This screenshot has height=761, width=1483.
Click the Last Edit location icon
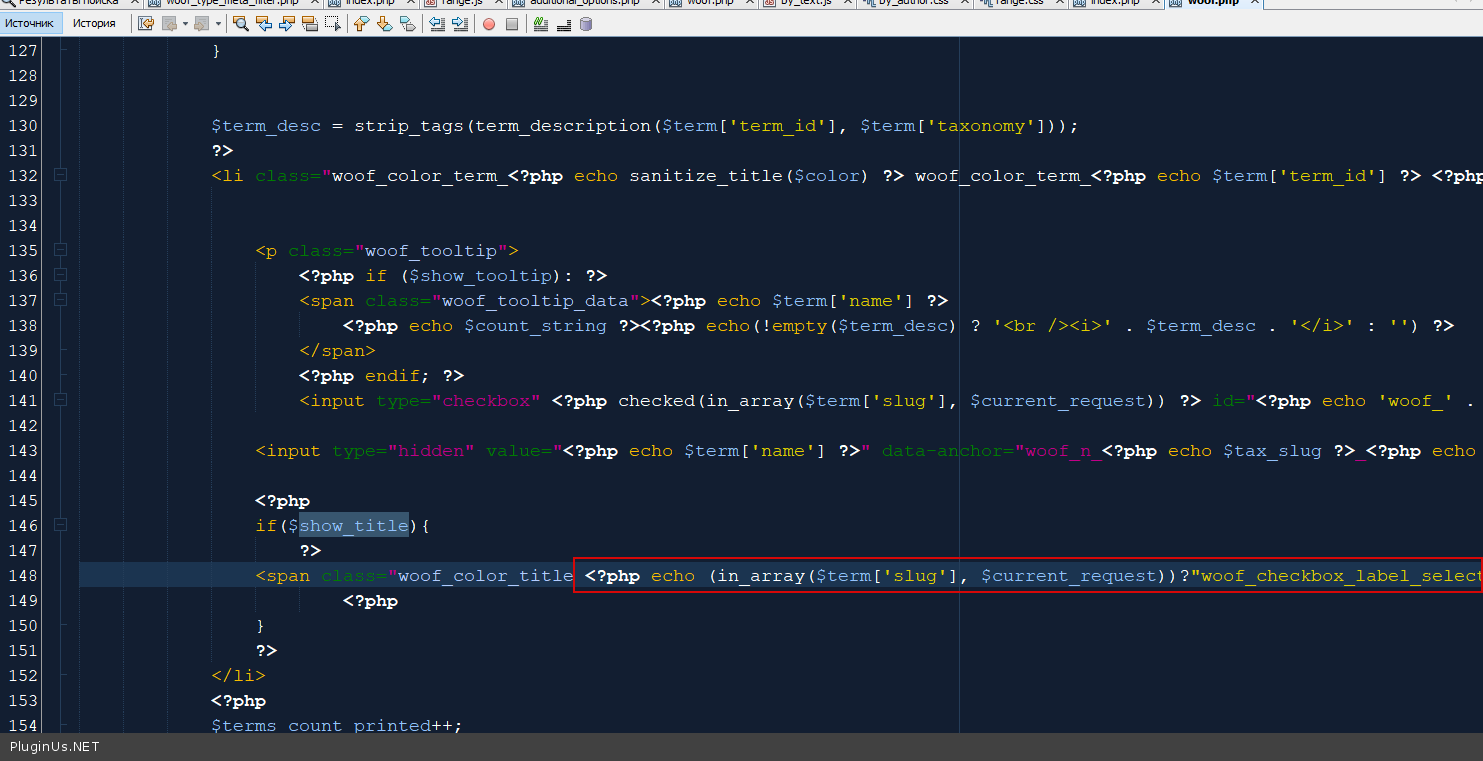pyautogui.click(x=146, y=24)
